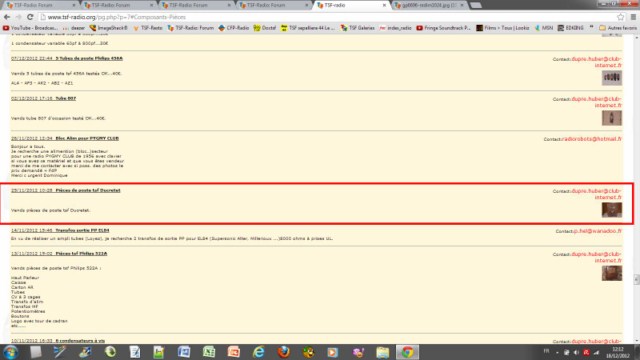Launch Internet Explorer from the taskbar

[x=258, y=352]
